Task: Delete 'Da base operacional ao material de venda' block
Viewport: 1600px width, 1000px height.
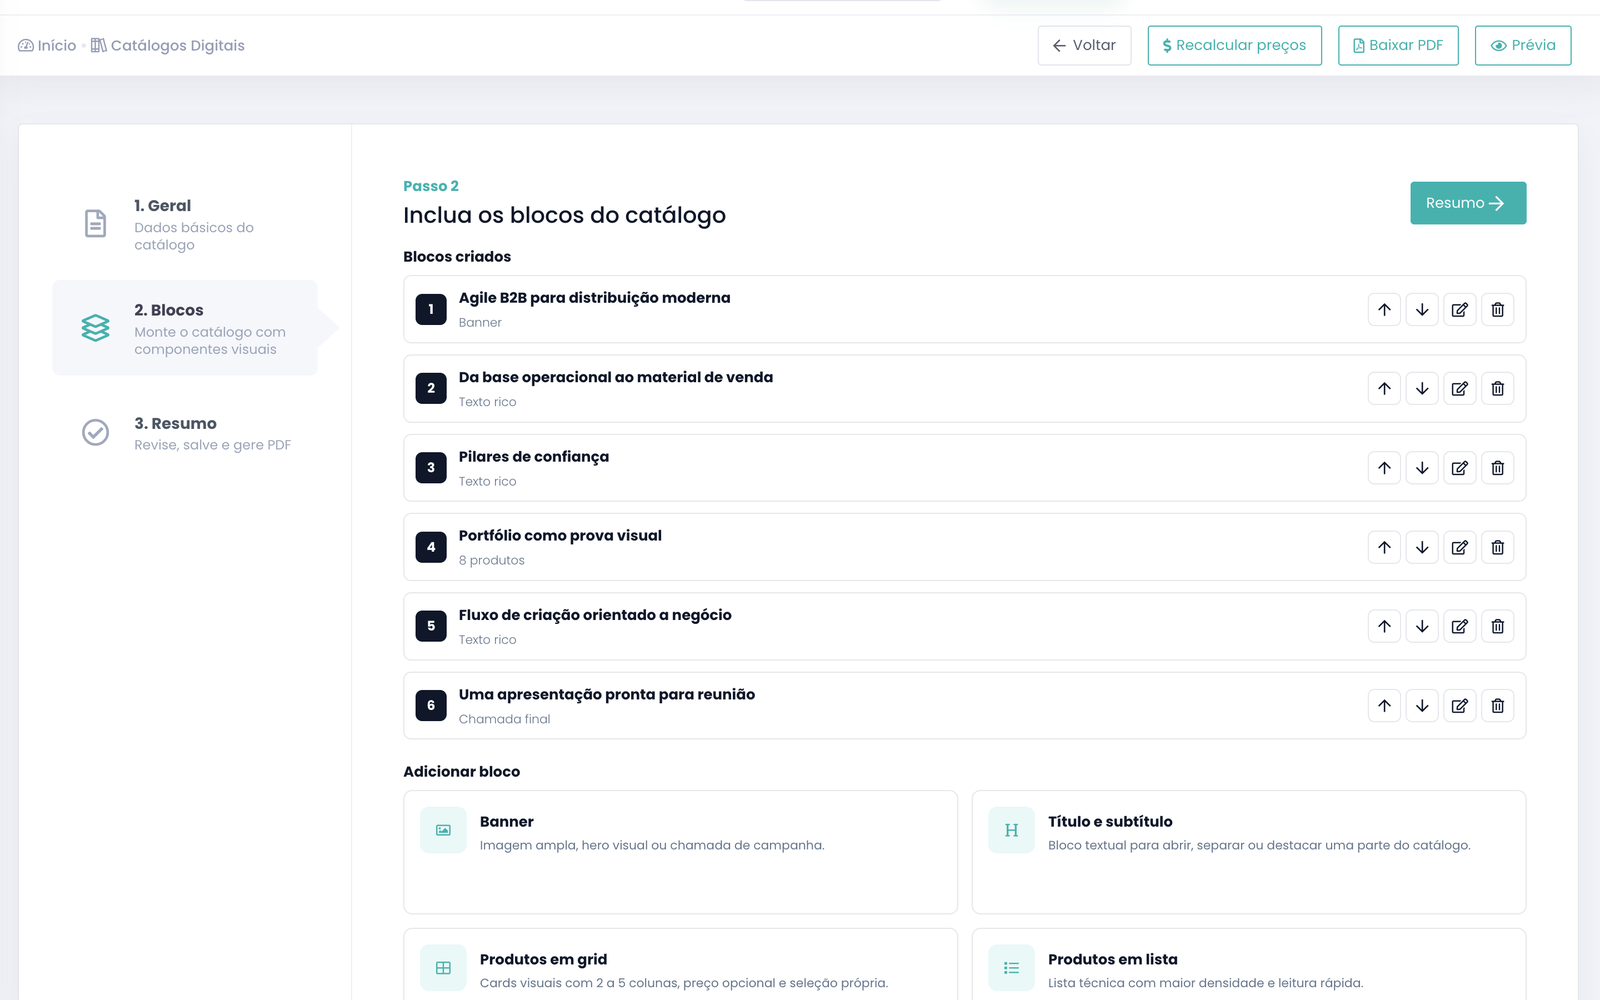Action: point(1498,388)
